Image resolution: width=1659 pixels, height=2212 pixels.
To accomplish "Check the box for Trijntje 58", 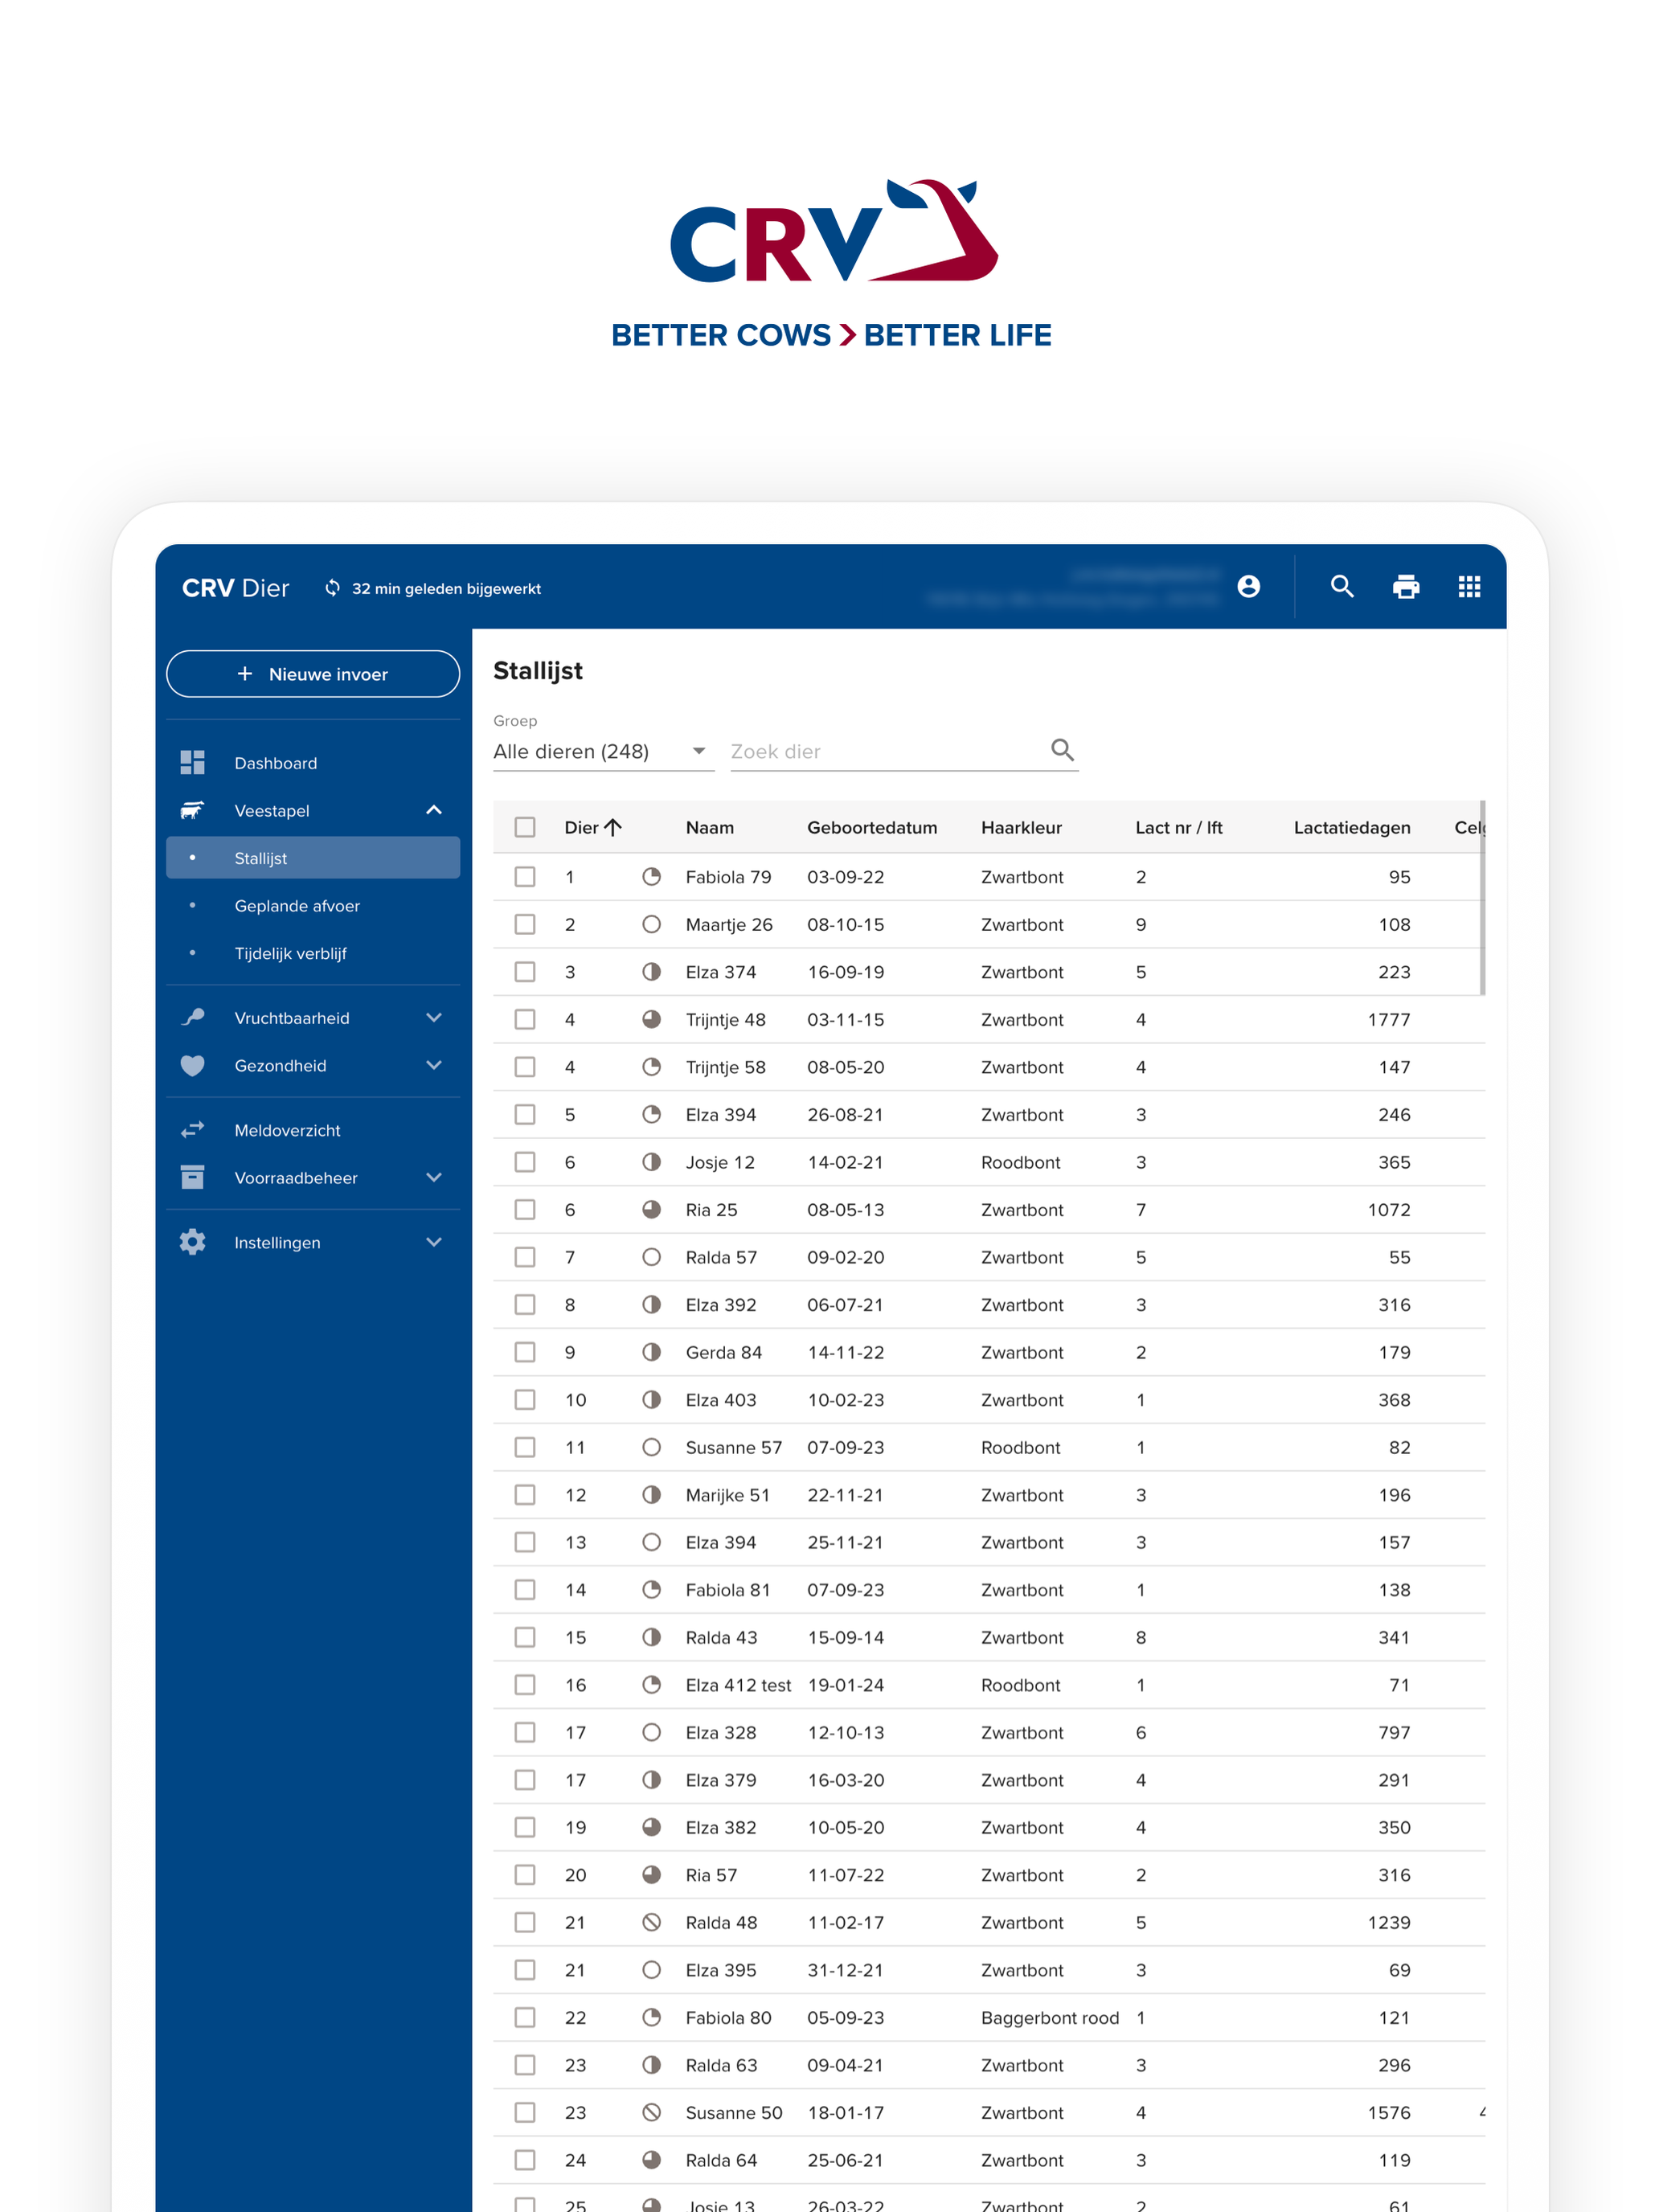I will coord(525,1067).
